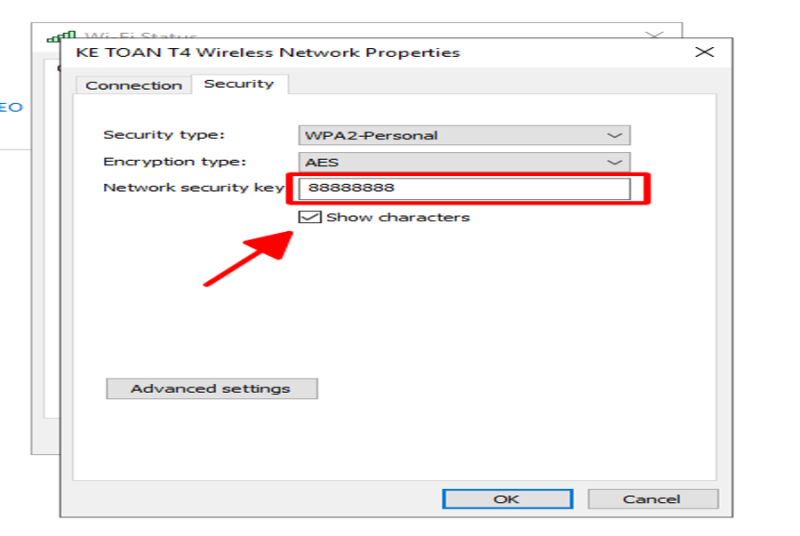
Task: Switch to the Connection tab
Action: (x=134, y=85)
